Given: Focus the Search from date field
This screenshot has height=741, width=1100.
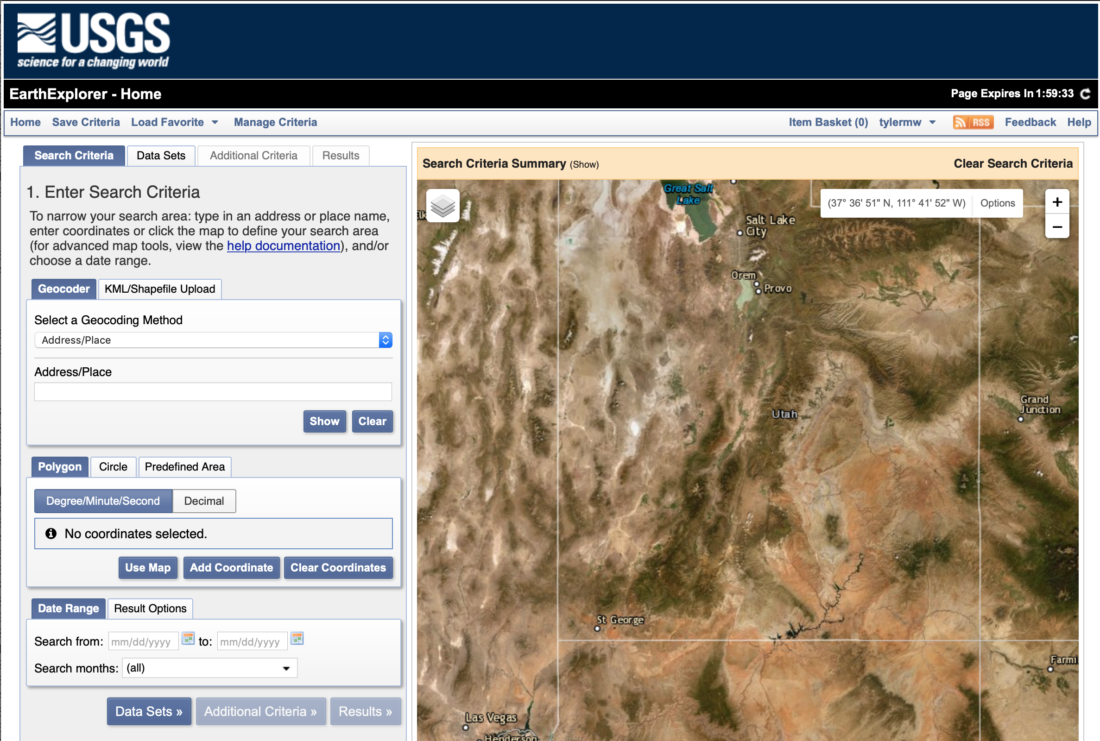Looking at the screenshot, I should point(143,641).
